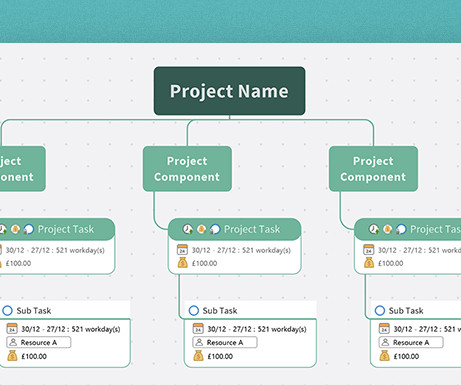Toggle completion circle on left-hand Sub Task
This screenshot has height=385, width=461.
[x=8, y=311]
